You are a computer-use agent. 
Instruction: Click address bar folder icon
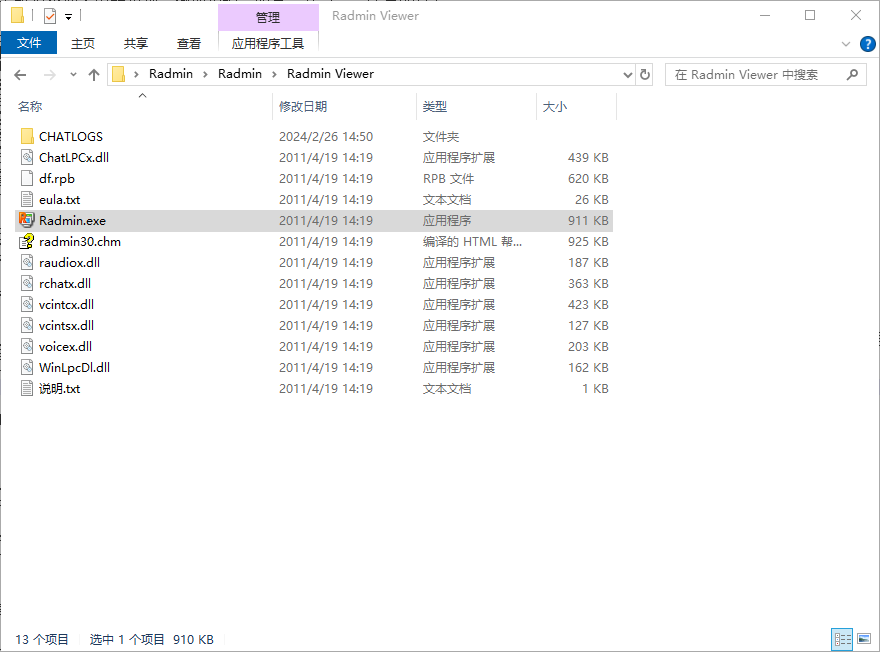[118, 74]
